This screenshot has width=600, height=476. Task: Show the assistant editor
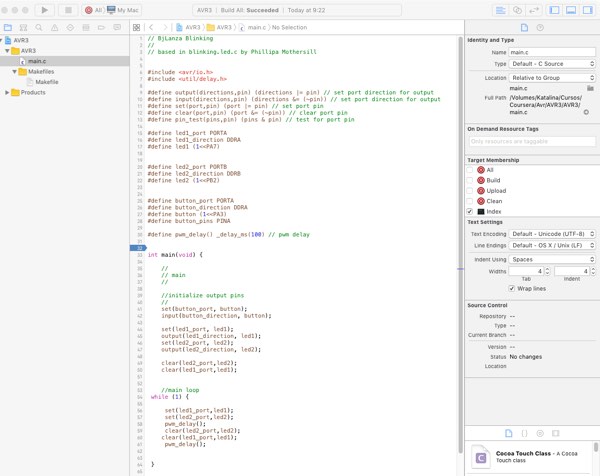tap(517, 10)
